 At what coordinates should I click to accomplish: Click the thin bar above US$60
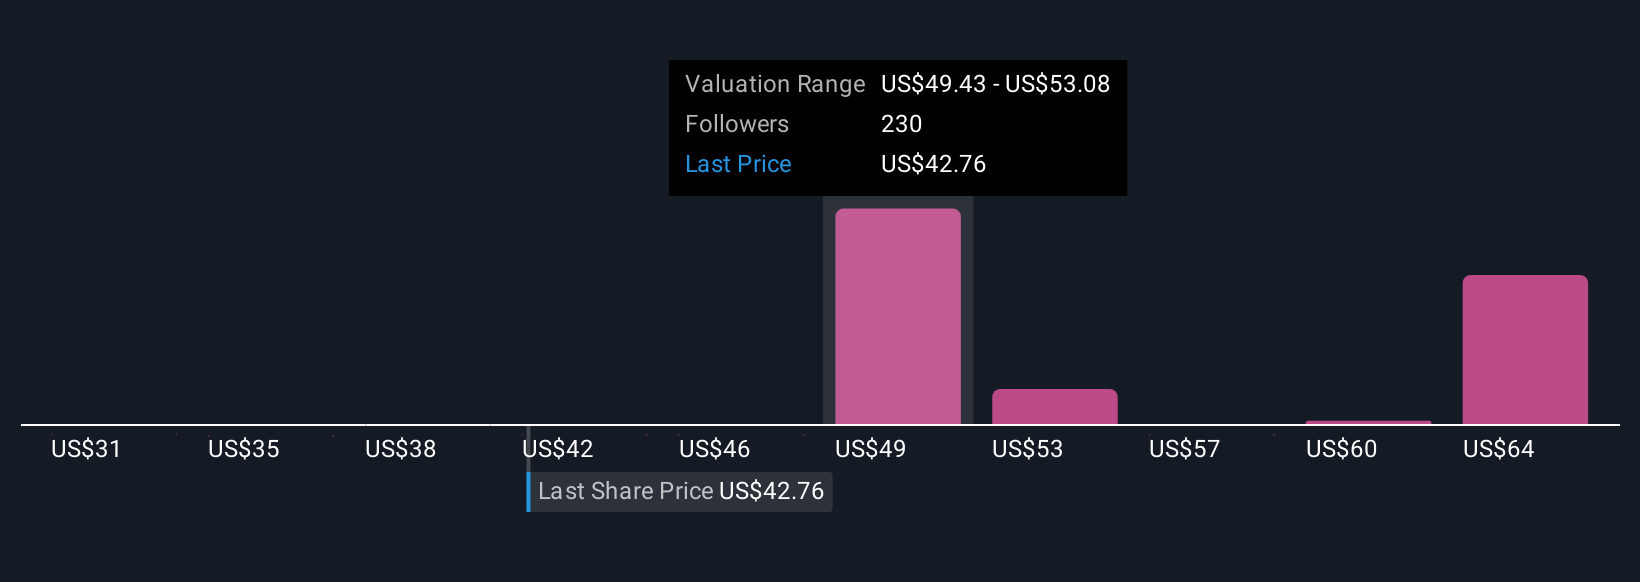(1368, 422)
